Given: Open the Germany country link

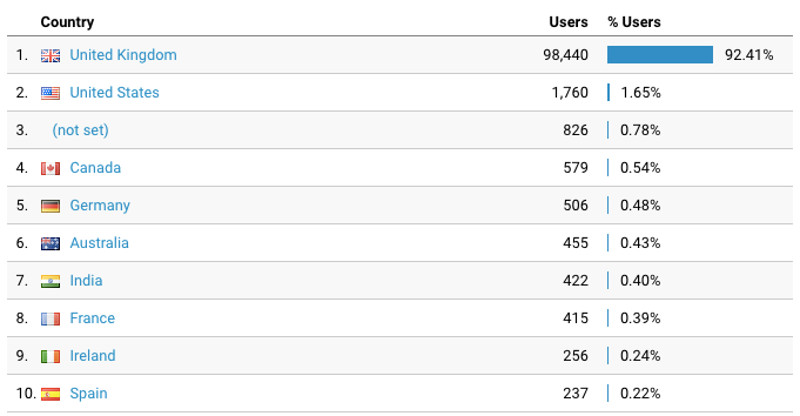Looking at the screenshot, I should 100,205.
